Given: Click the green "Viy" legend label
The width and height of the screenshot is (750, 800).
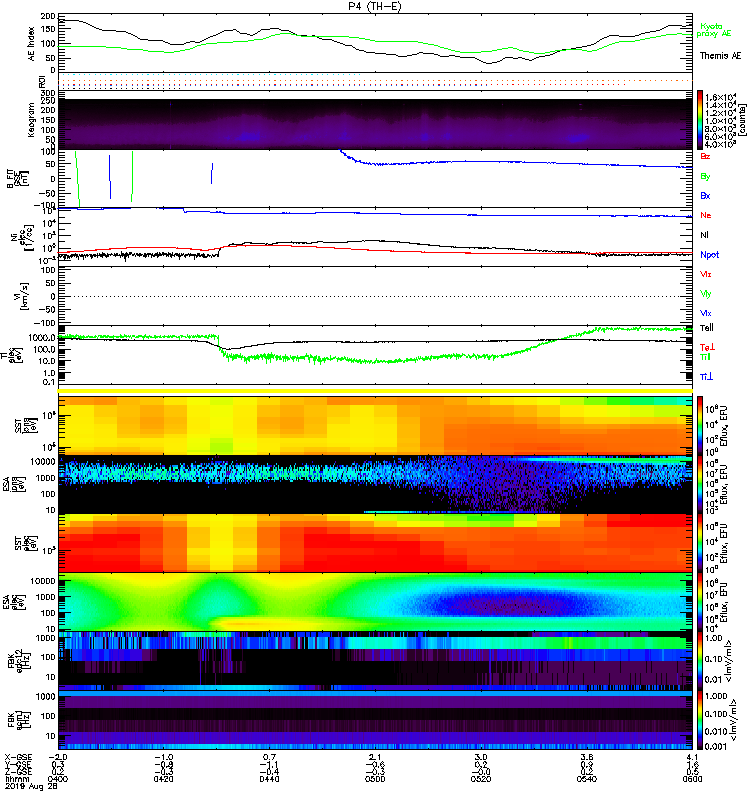Looking at the screenshot, I should [706, 294].
